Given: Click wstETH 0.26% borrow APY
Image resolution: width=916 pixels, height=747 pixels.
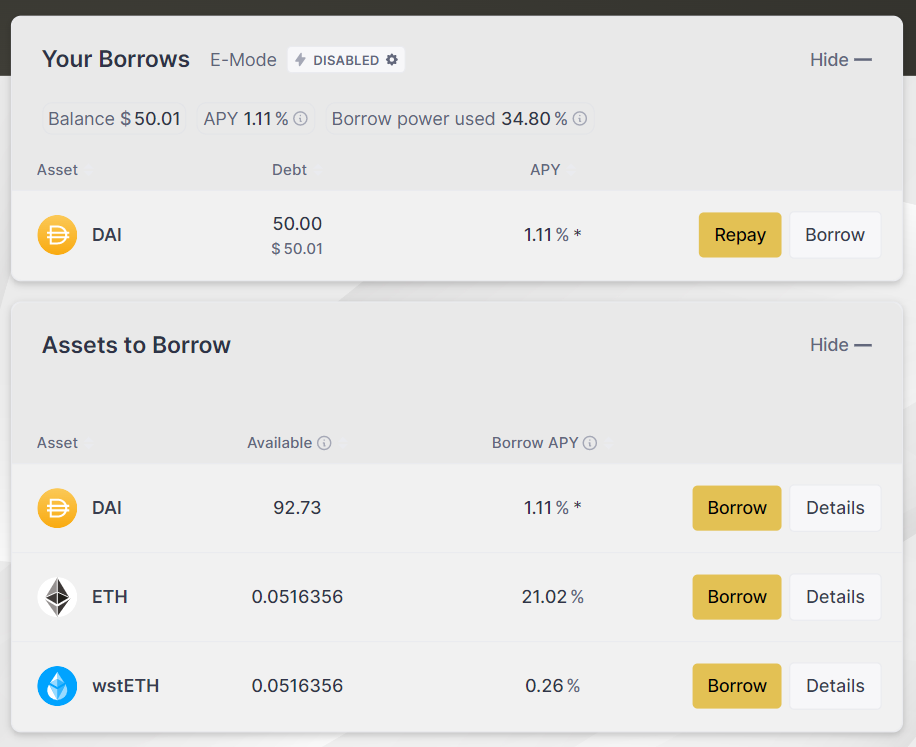Looking at the screenshot, I should (553, 686).
